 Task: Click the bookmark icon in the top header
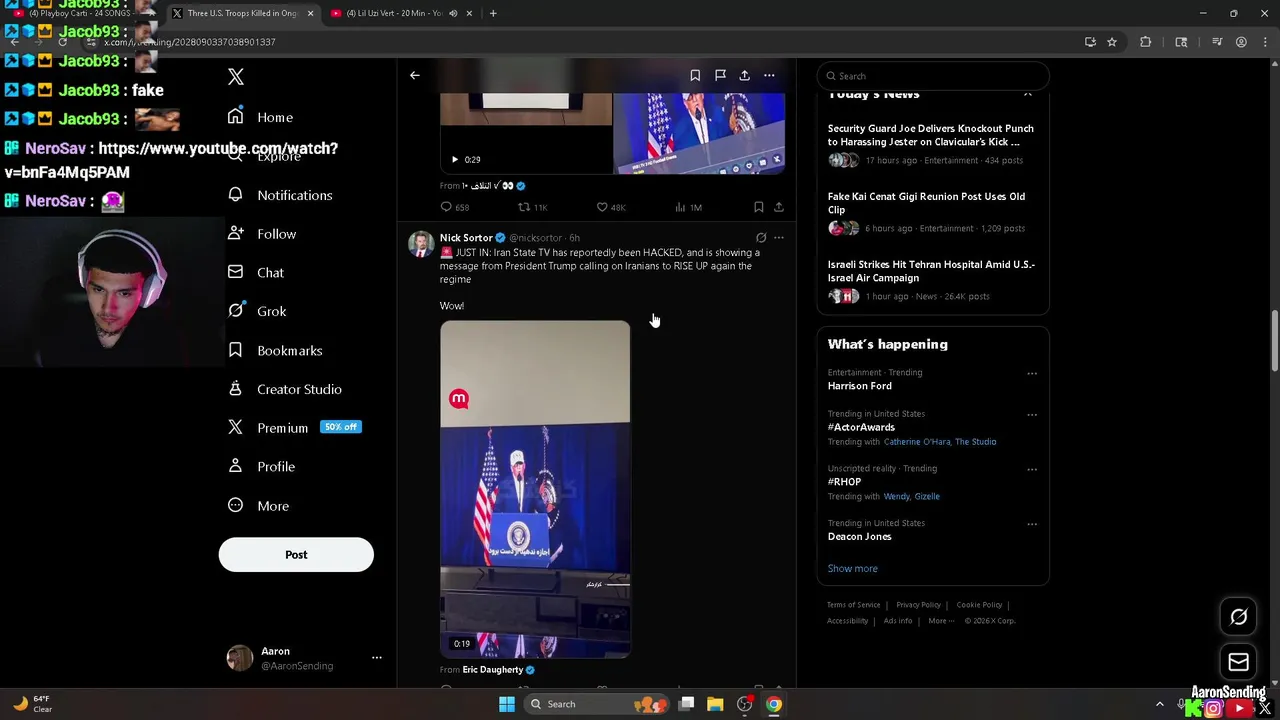[695, 76]
